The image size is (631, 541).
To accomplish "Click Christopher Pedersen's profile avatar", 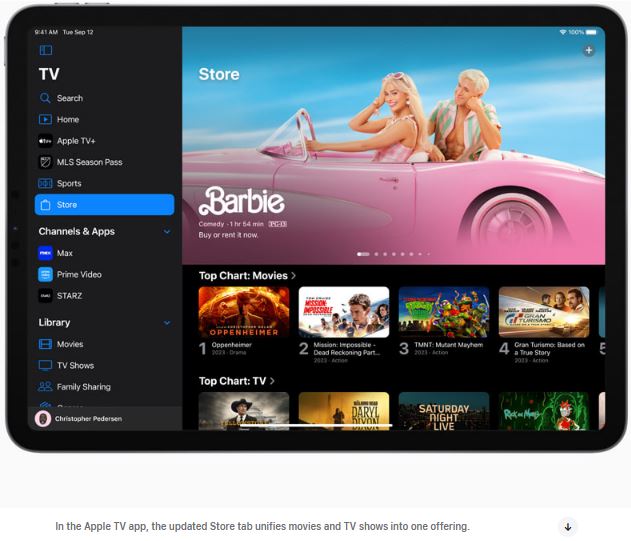I will [x=43, y=419].
